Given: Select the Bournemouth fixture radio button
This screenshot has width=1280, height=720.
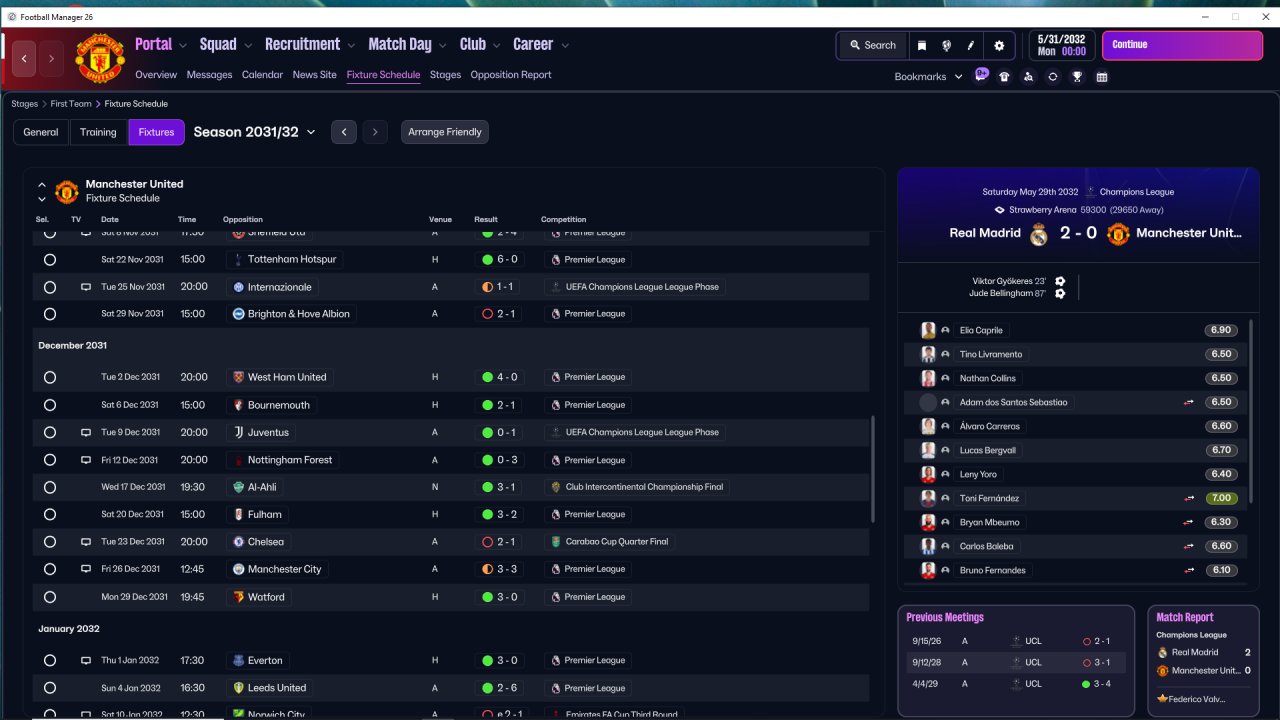Looking at the screenshot, I should pyautogui.click(x=50, y=405).
